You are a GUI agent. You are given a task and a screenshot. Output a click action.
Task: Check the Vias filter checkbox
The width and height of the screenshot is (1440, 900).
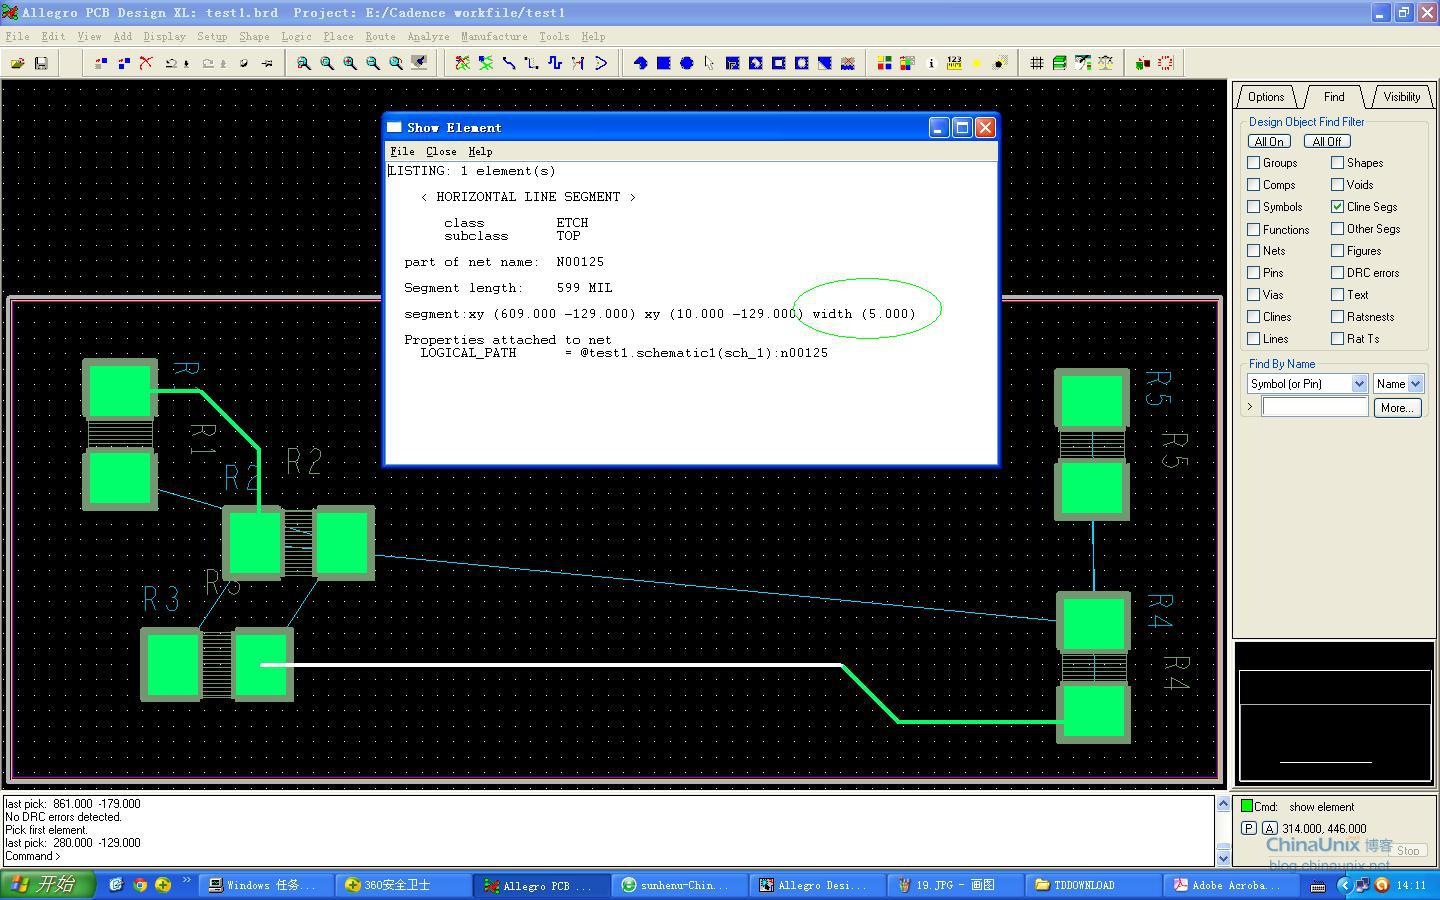click(1254, 295)
